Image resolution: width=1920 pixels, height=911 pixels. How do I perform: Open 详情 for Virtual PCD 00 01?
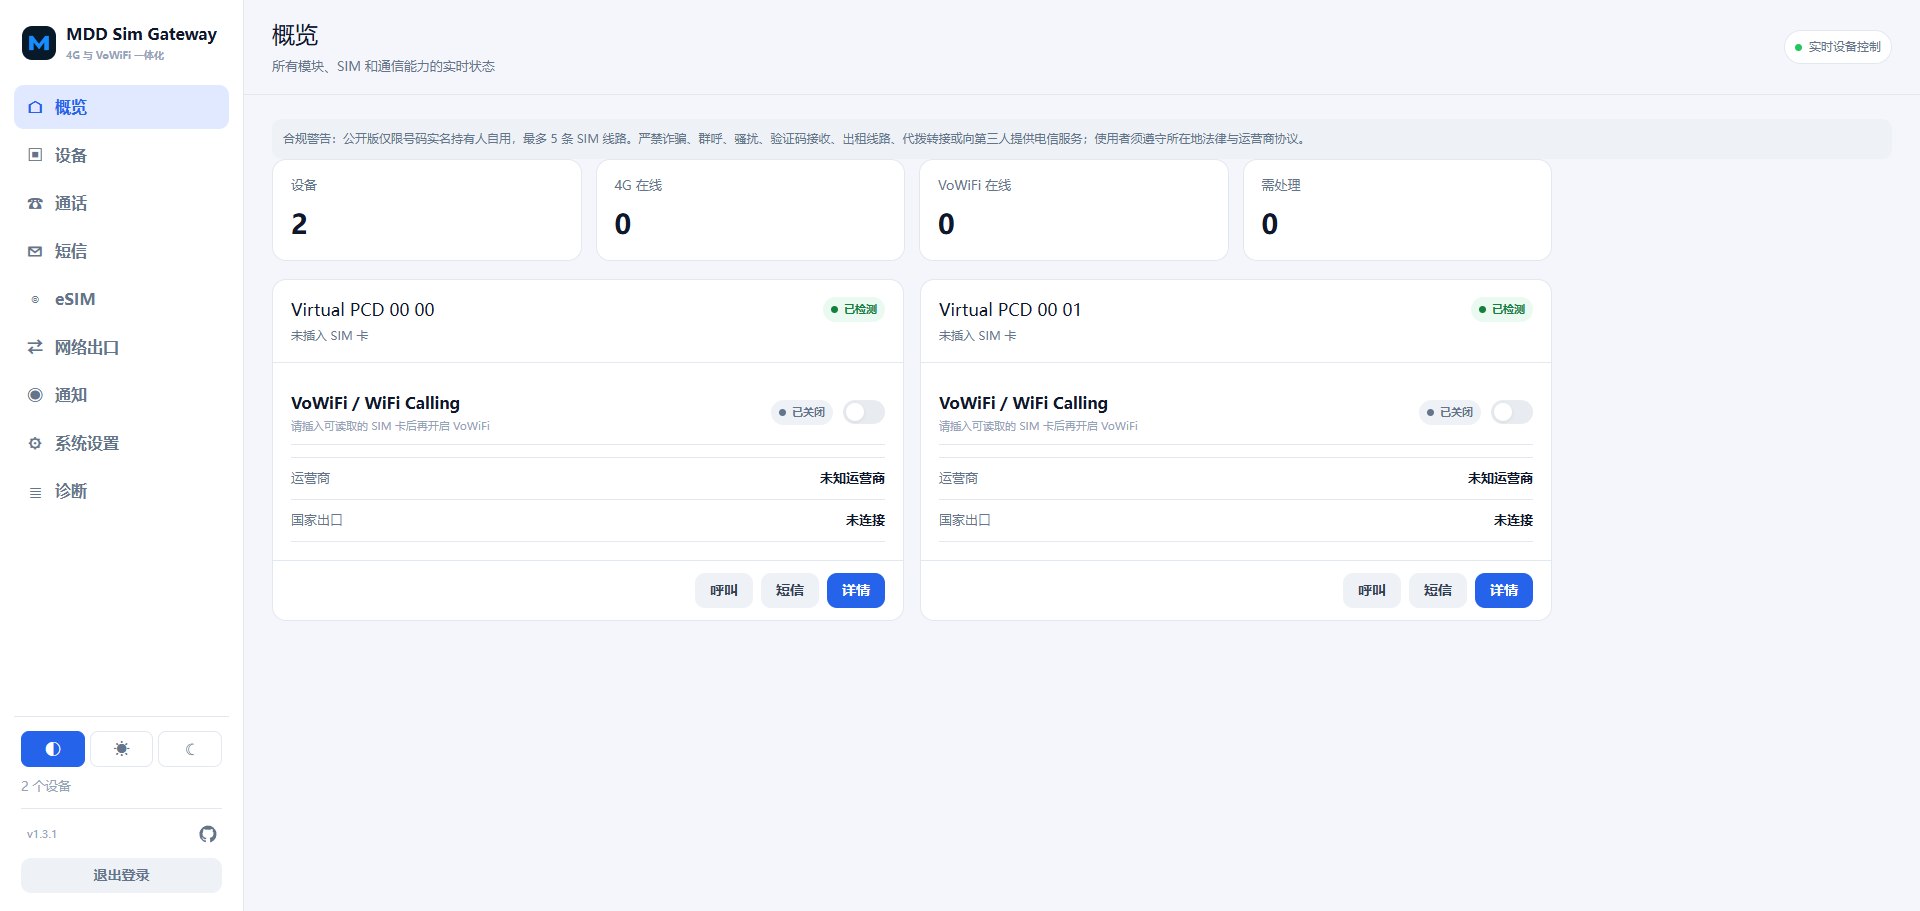pos(1504,590)
